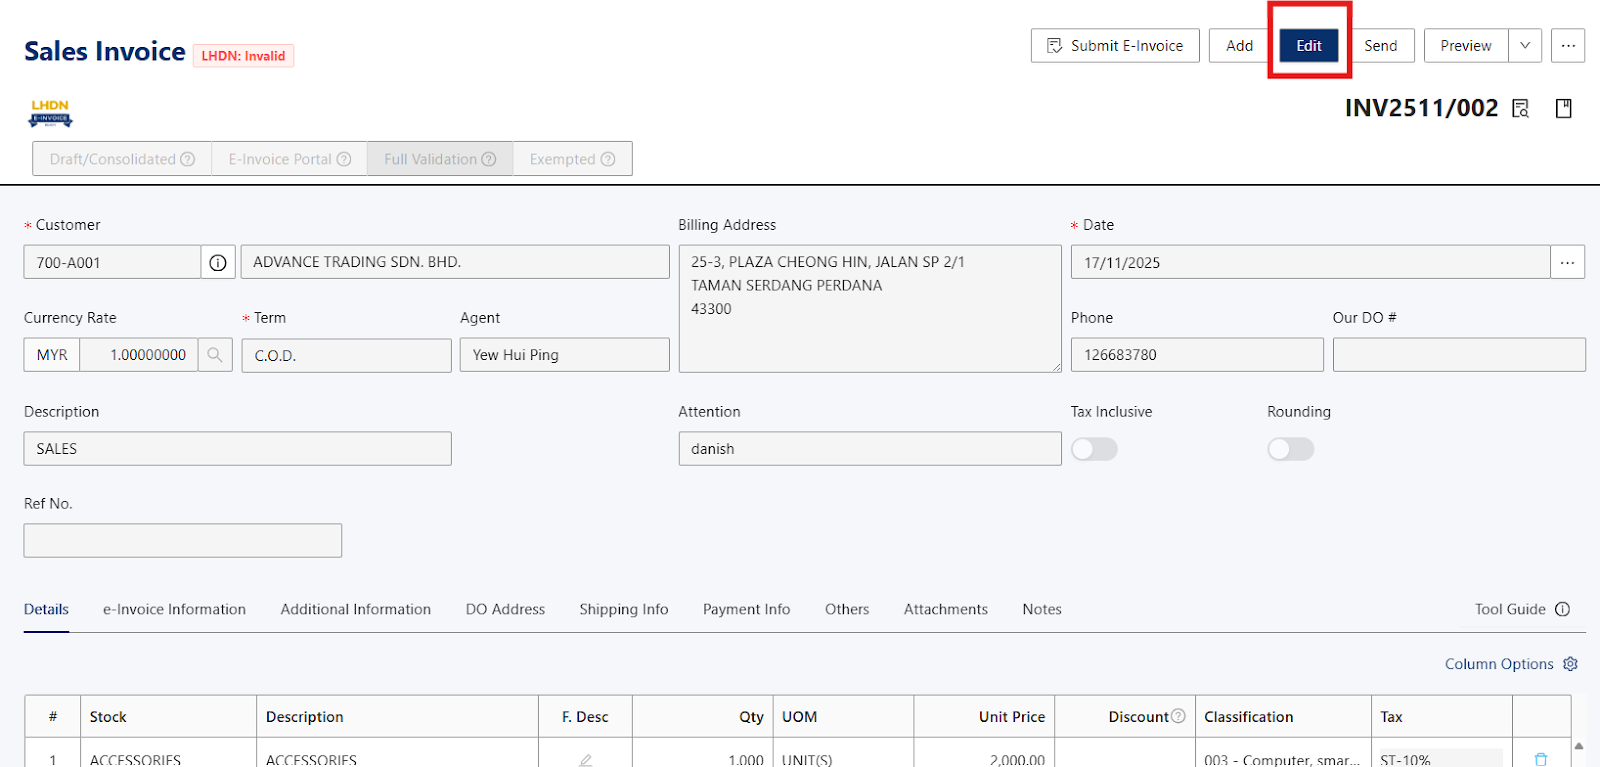Click the bookmark note icon beside invoice number
The width and height of the screenshot is (1600, 767).
point(1564,108)
